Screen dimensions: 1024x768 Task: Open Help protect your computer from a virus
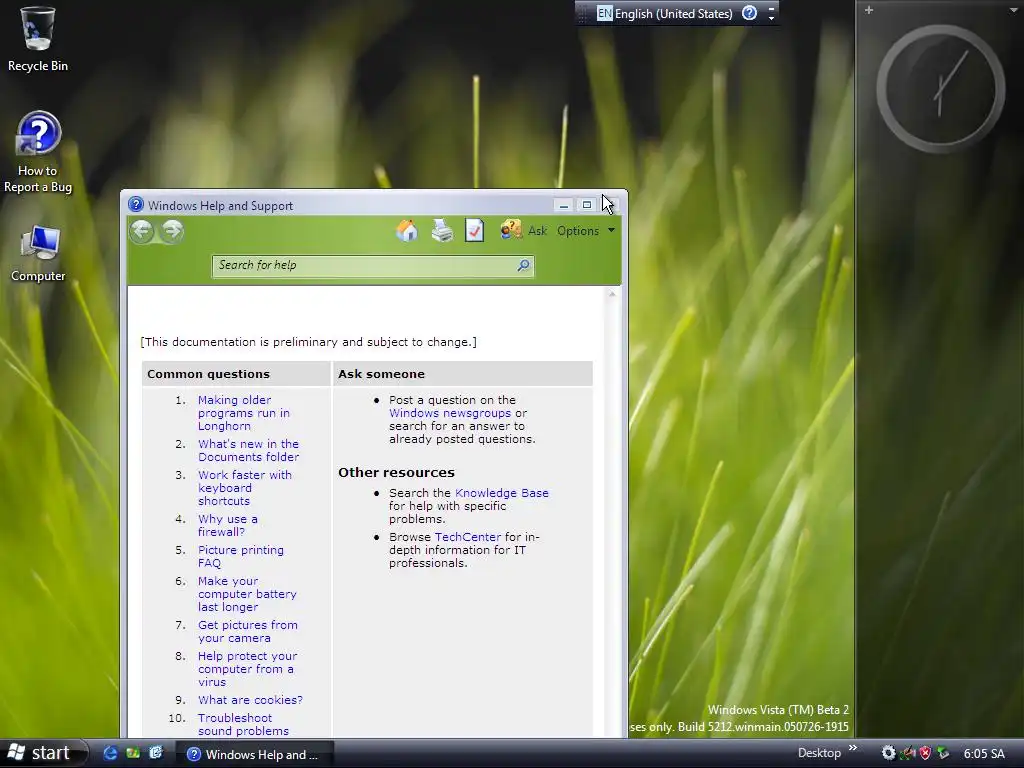pos(248,669)
